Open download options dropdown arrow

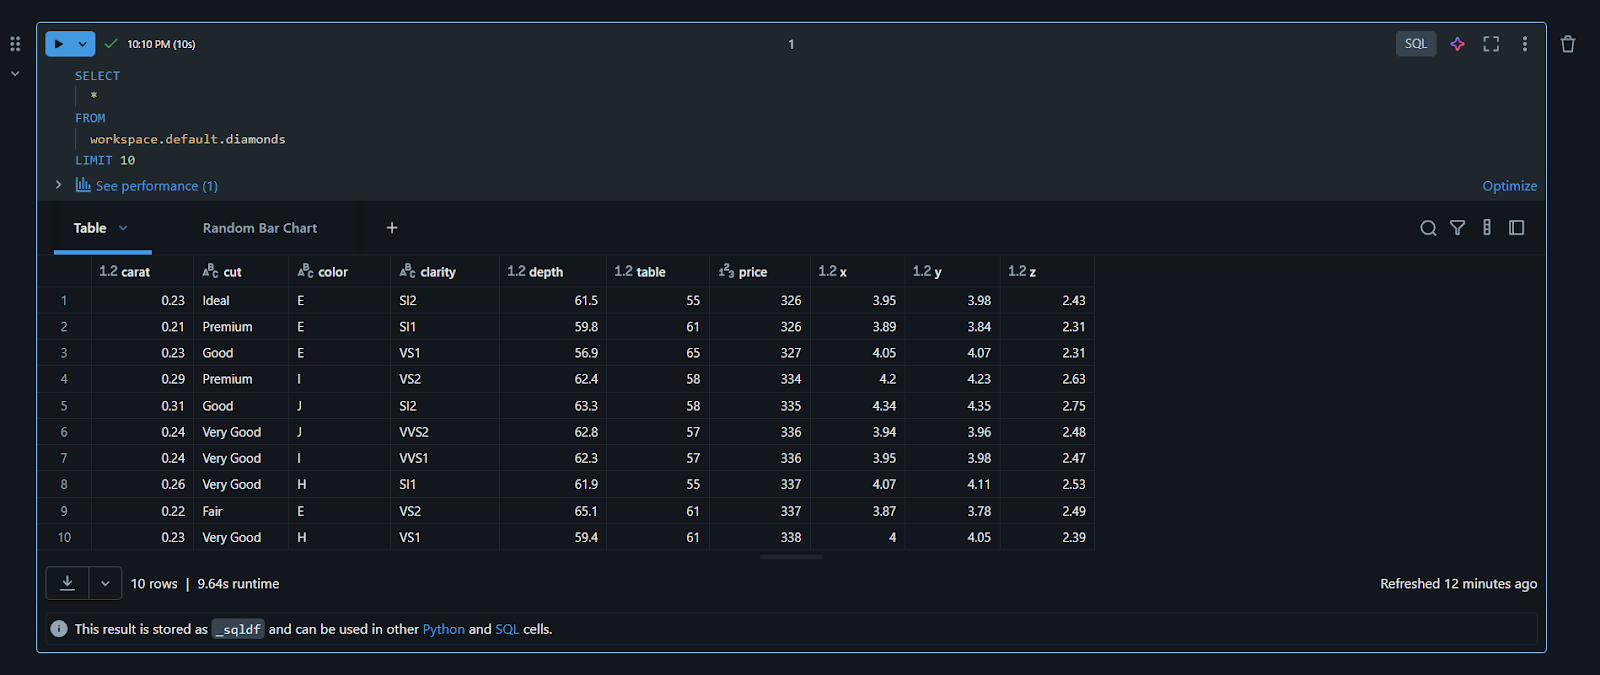pos(105,583)
